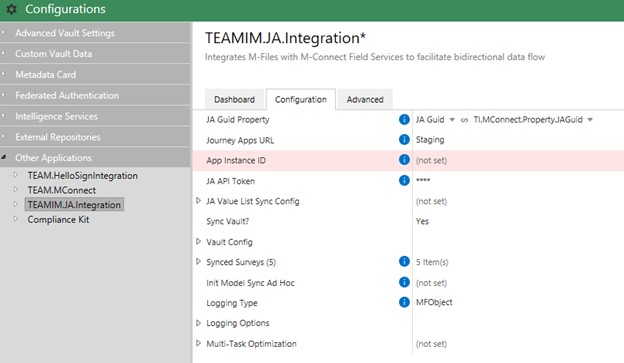Viewport: 624px width, 363px height.
Task: Click the Logging Type label
Action: 232,303
